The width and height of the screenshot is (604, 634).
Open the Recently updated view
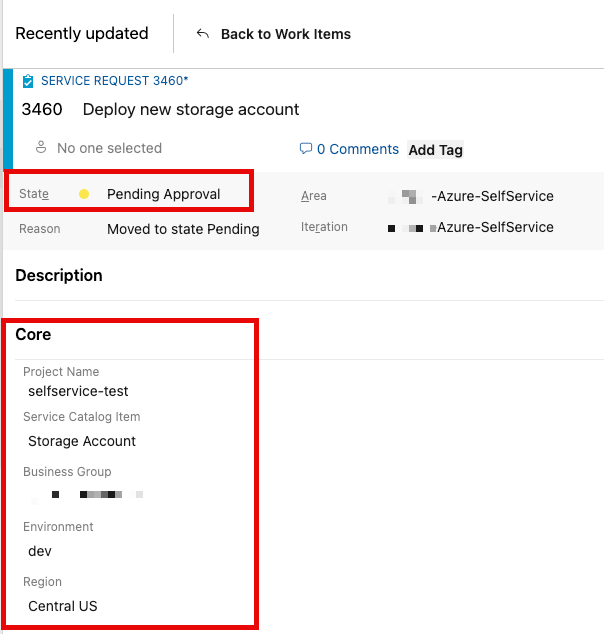[82, 34]
